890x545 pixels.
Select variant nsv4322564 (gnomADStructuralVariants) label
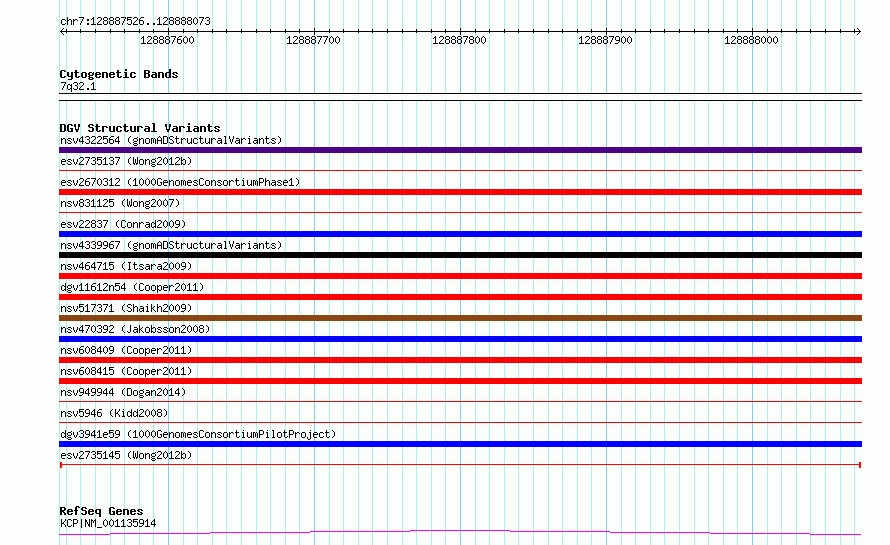[x=171, y=140]
